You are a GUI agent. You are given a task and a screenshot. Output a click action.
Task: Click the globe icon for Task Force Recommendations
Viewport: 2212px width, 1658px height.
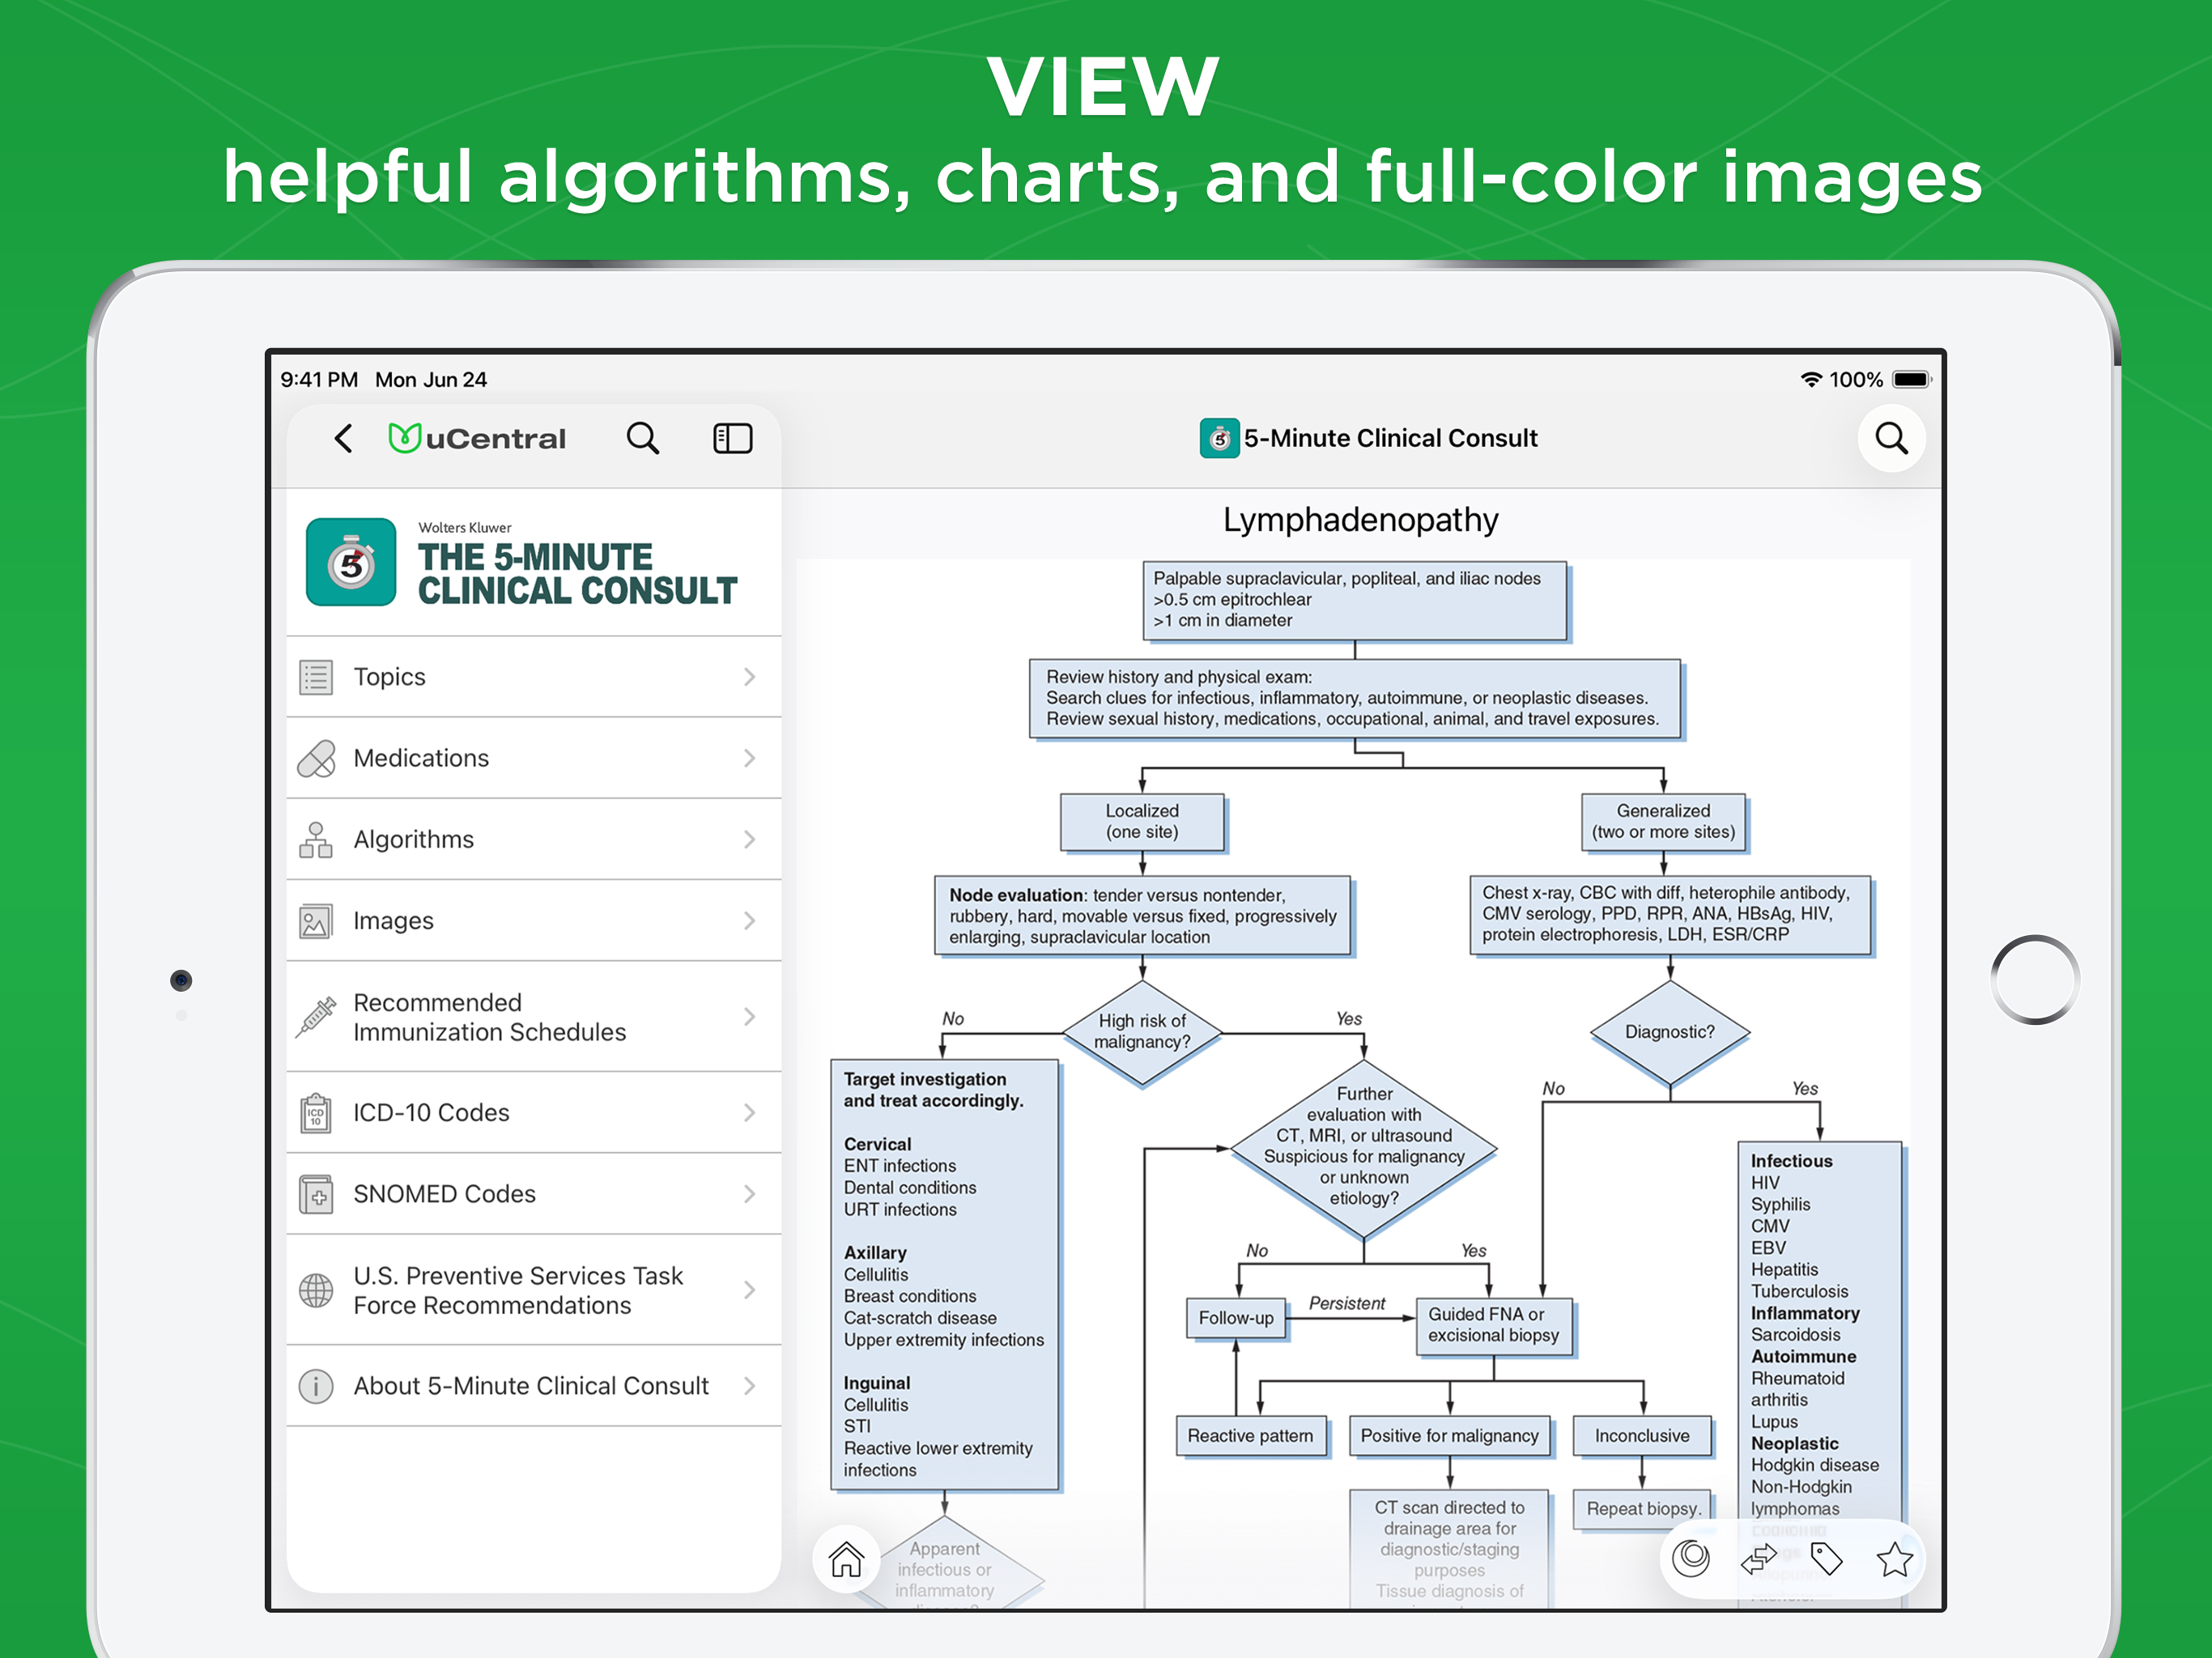316,1290
